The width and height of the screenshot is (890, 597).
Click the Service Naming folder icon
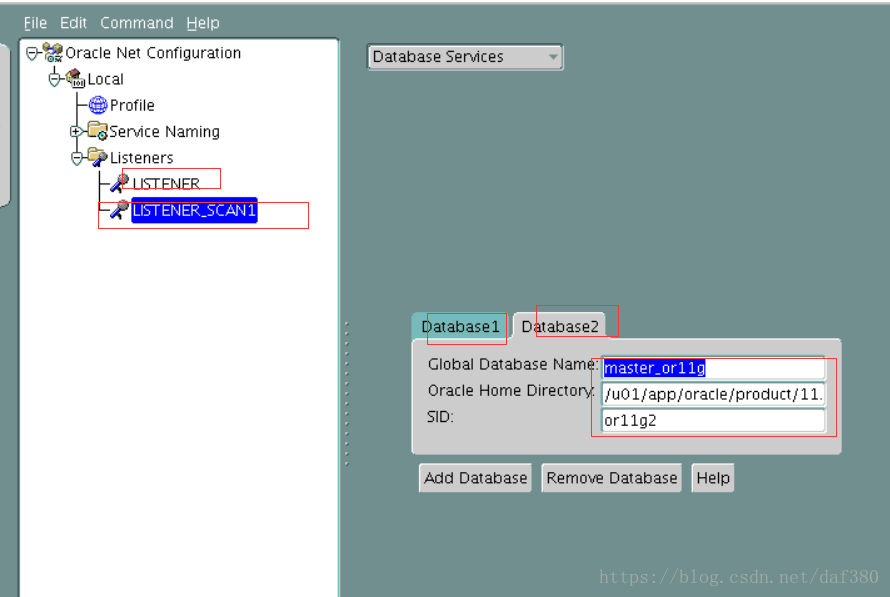[x=98, y=131]
